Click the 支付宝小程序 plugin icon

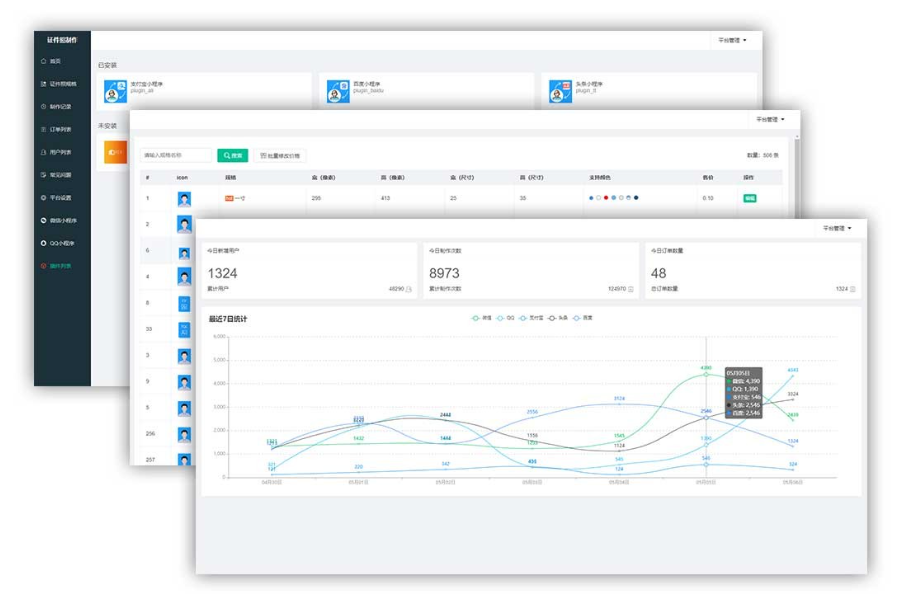116,92
